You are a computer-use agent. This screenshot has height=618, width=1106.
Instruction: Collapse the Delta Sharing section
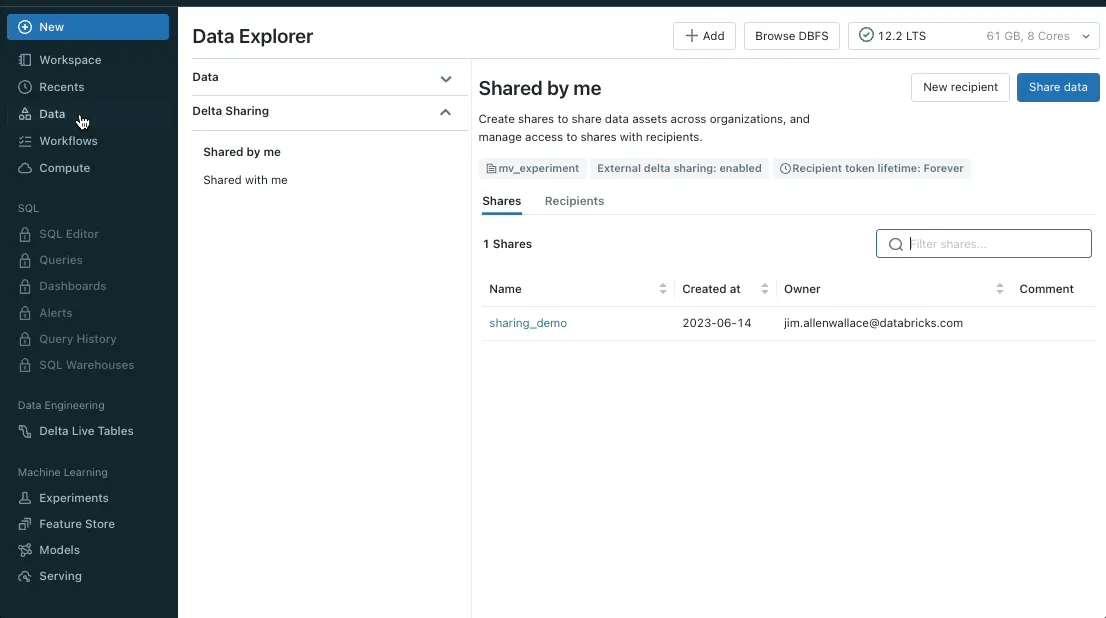point(445,112)
